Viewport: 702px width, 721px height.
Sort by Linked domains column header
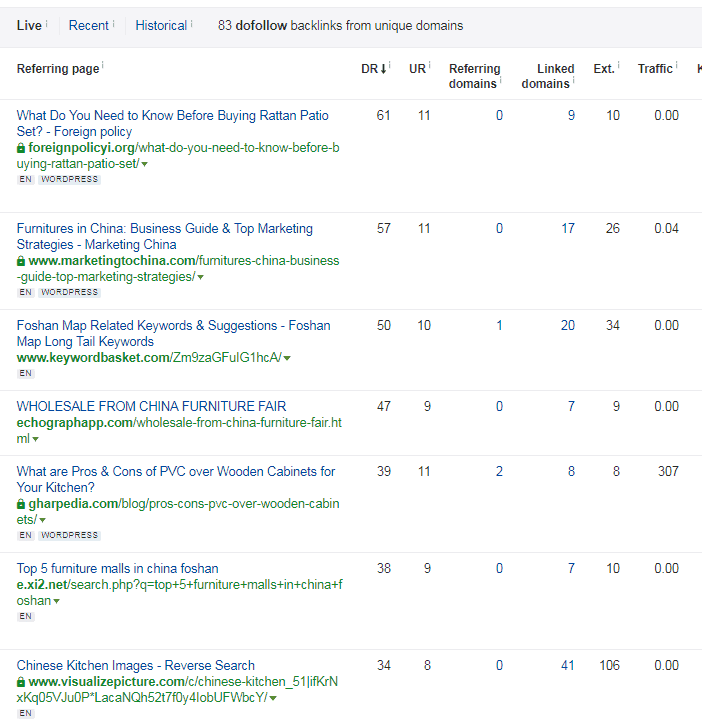(x=548, y=76)
